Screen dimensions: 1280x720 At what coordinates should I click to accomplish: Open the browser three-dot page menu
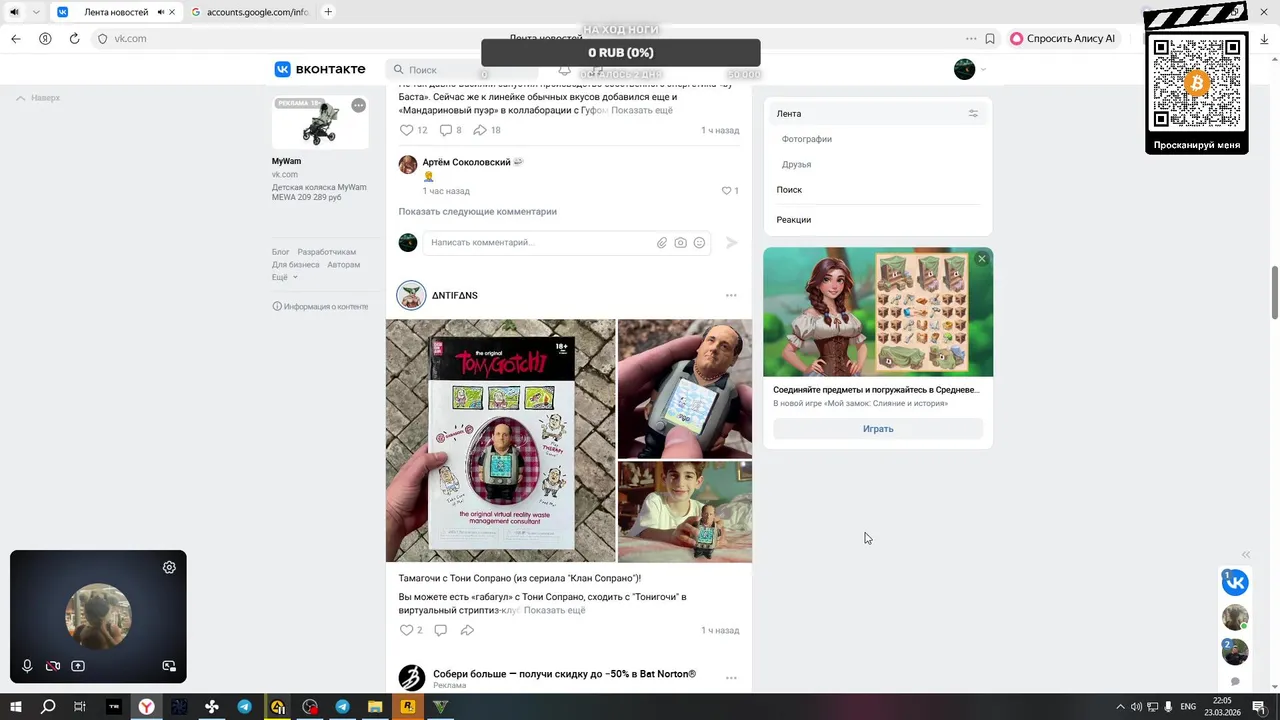pos(971,39)
